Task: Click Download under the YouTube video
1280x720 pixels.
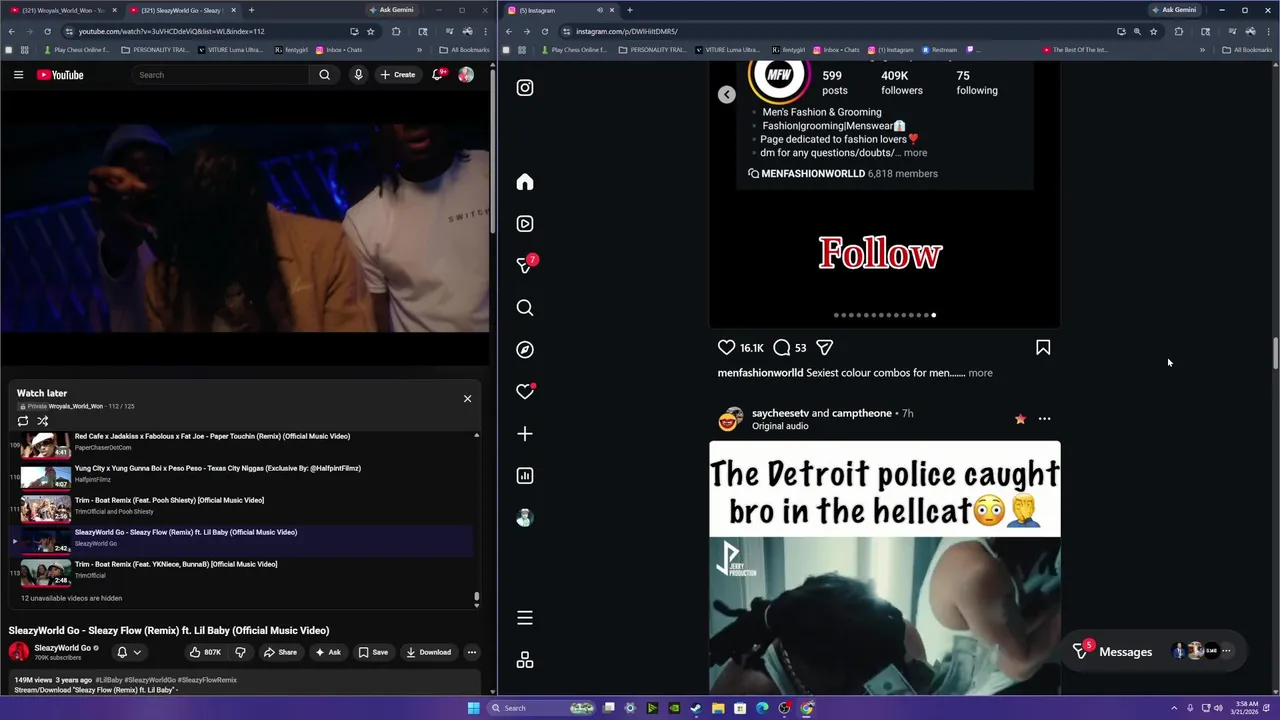Action: (x=428, y=652)
